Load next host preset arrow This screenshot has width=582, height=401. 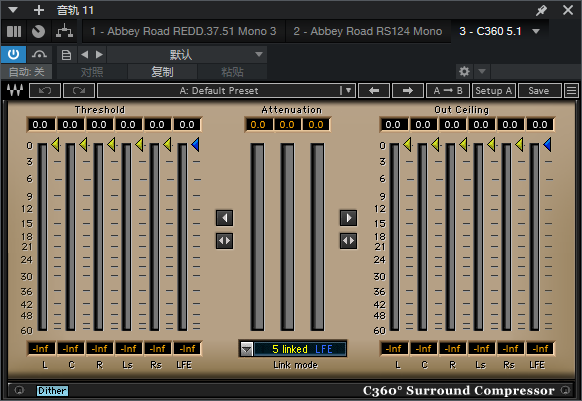(x=99, y=55)
